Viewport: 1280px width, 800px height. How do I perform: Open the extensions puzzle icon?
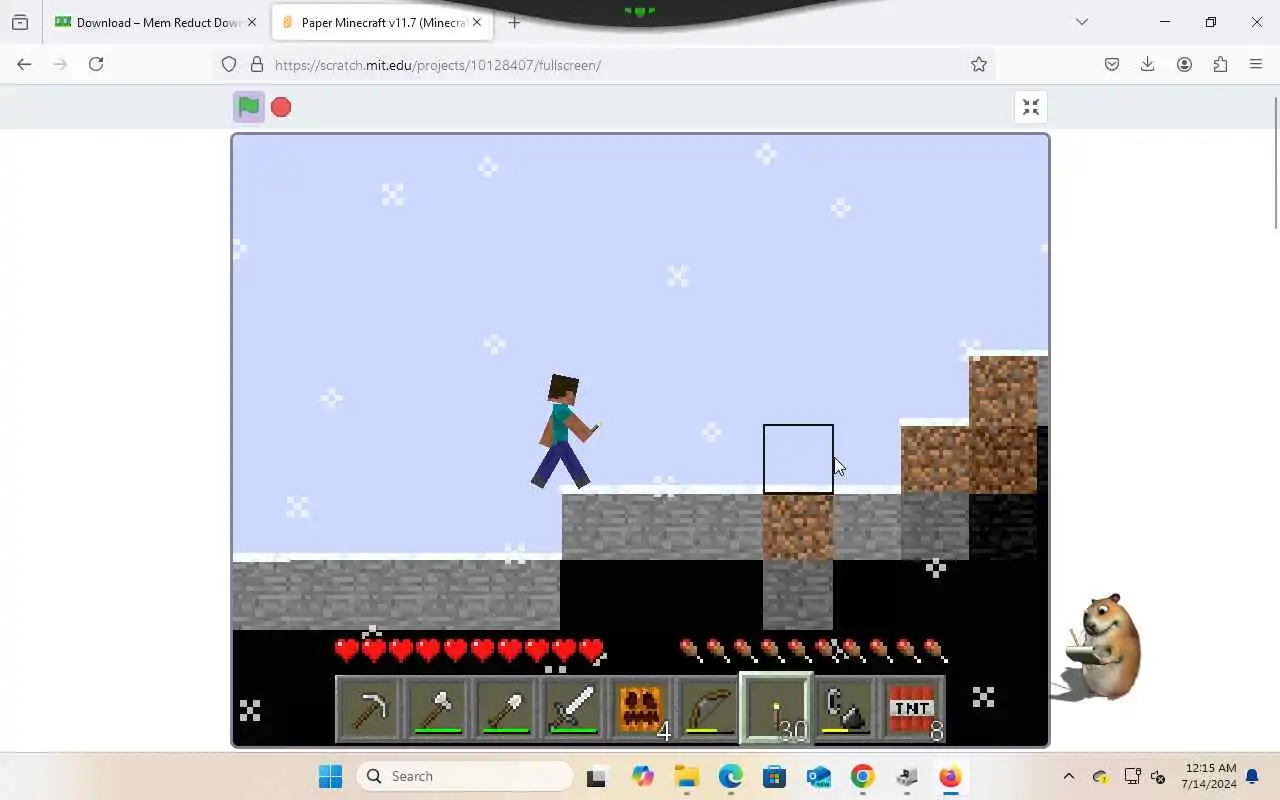tap(1220, 64)
